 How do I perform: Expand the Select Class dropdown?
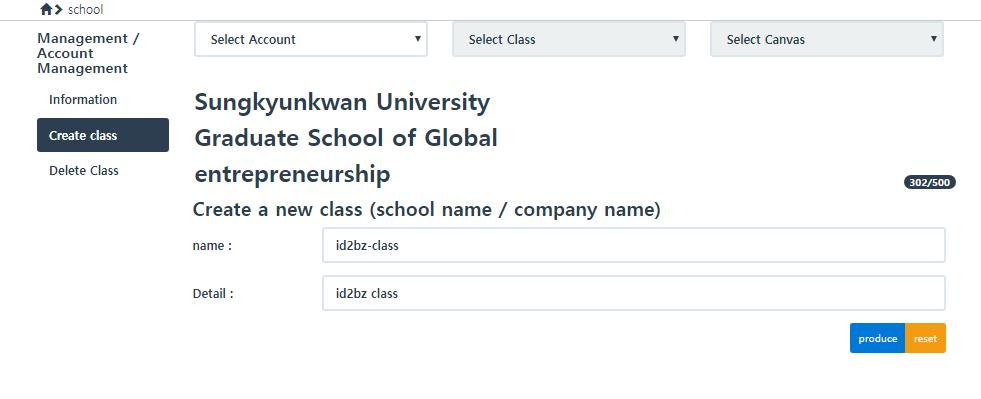tap(569, 39)
